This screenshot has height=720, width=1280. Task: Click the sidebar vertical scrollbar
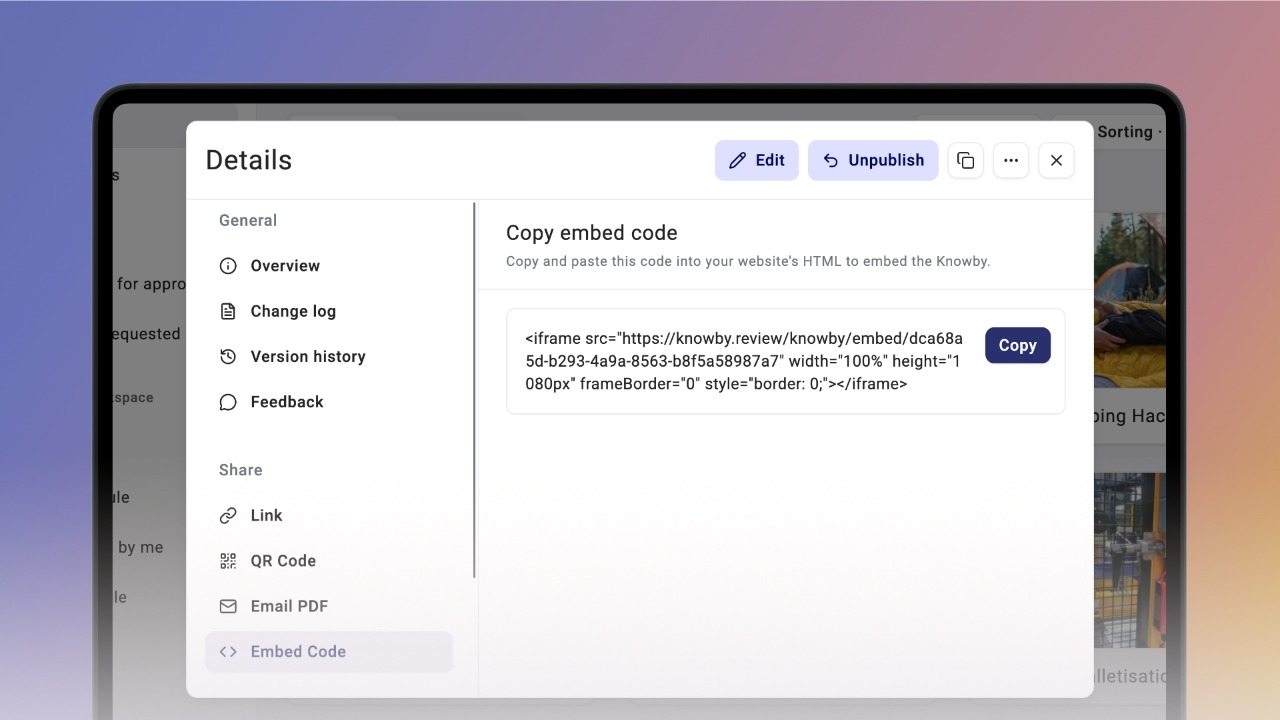(474, 390)
